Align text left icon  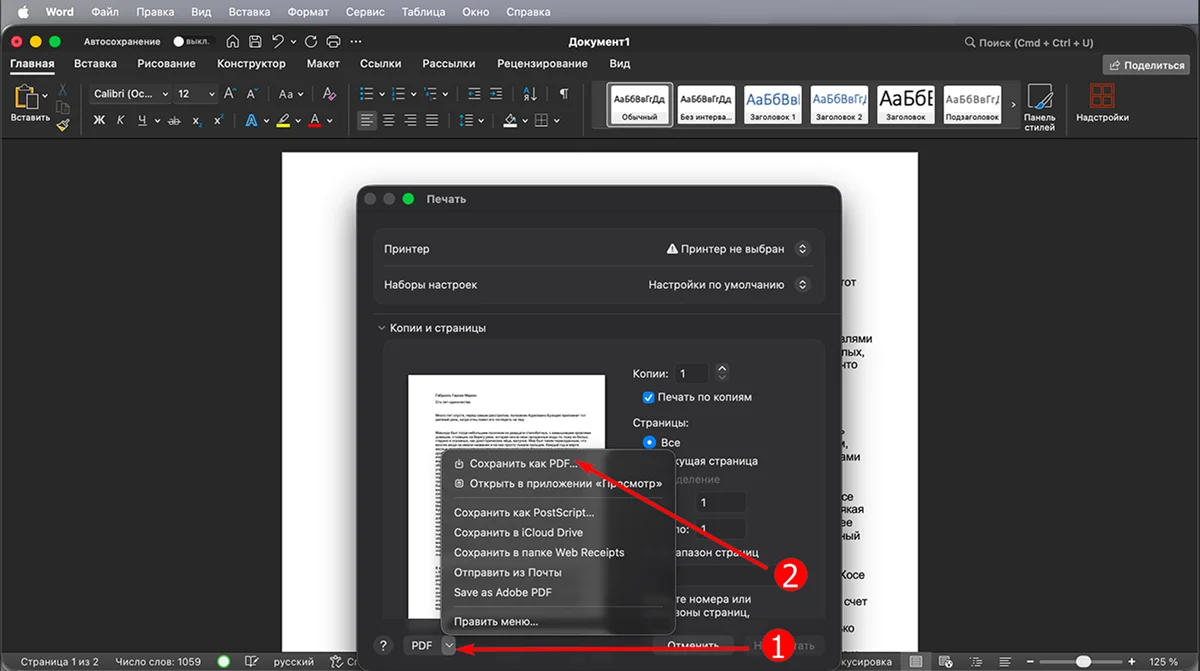pos(367,120)
